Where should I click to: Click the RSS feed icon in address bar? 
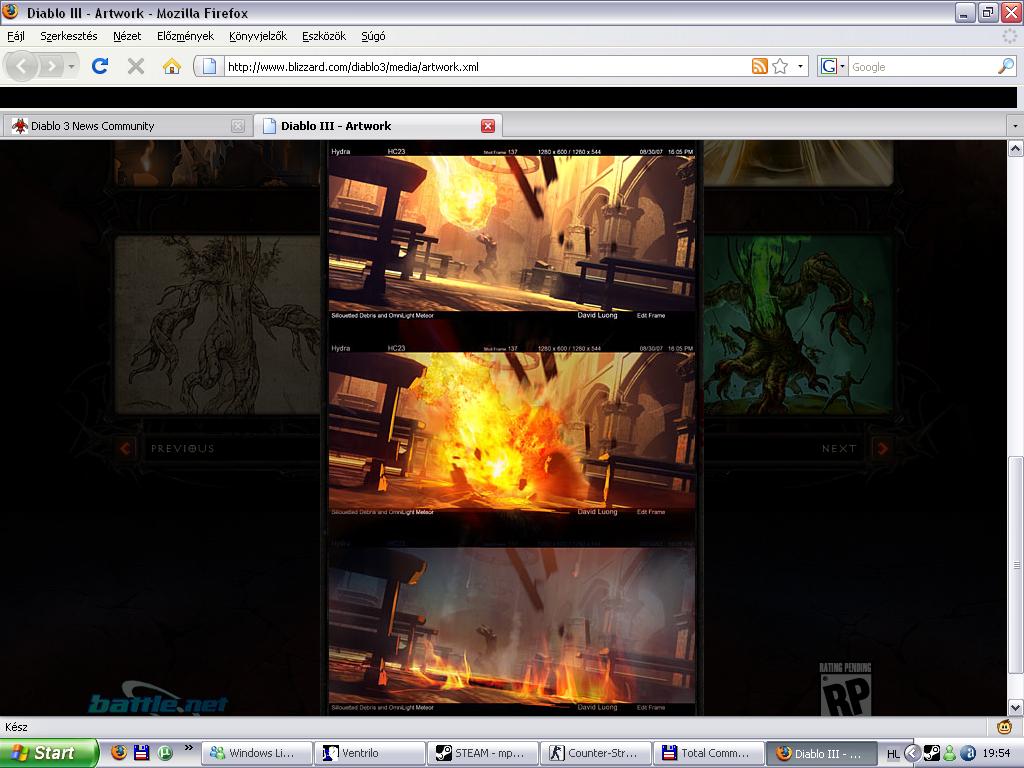click(x=760, y=66)
